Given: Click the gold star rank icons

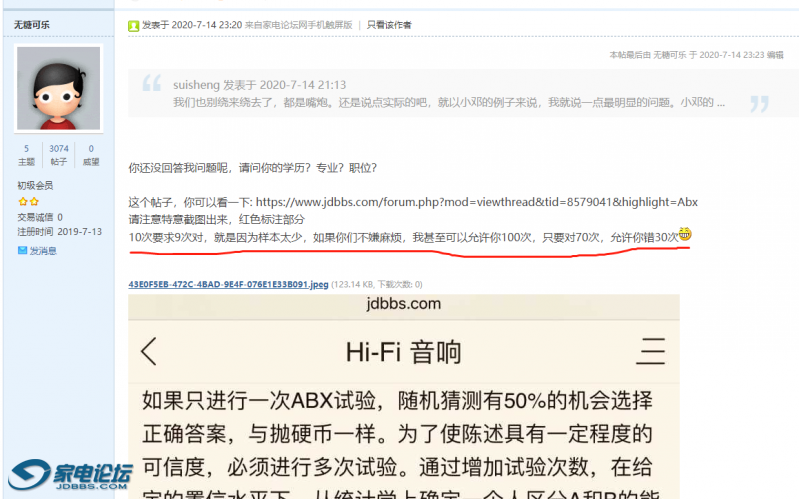Looking at the screenshot, I should point(28,201).
